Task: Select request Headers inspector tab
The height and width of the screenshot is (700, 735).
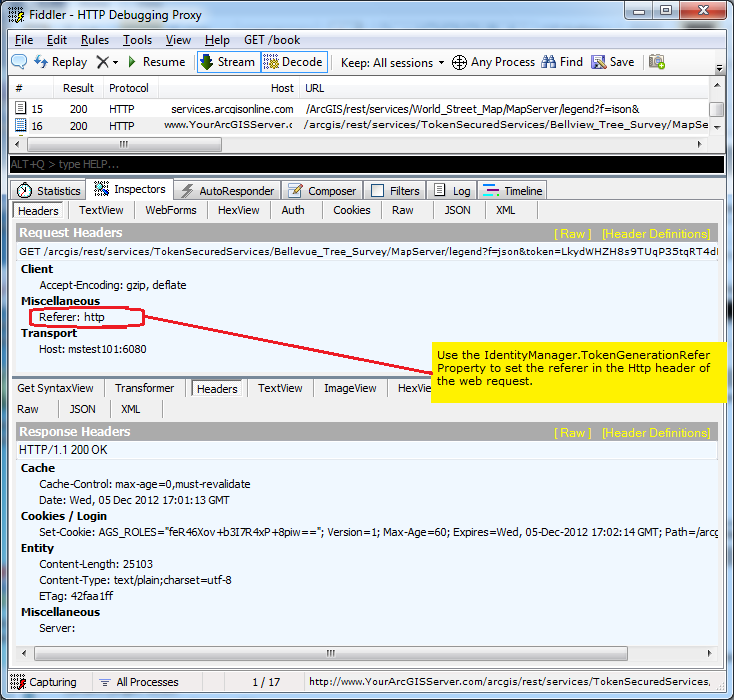Action: (38, 211)
